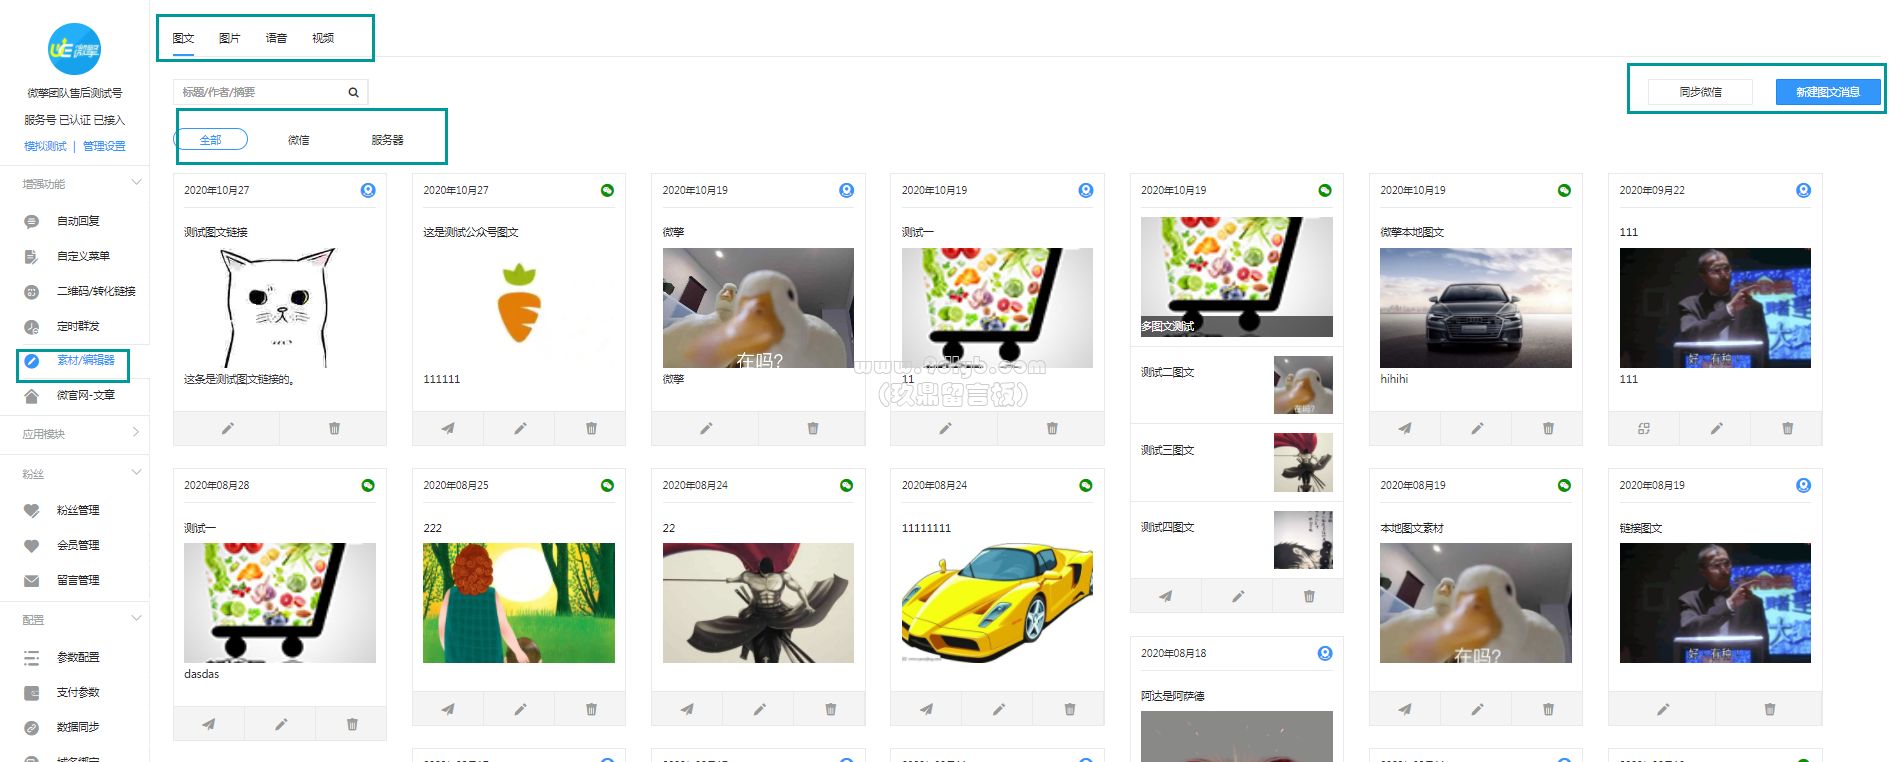Viewport: 1898px width, 762px height.
Task: Switch to the 图片 tab
Action: coord(229,38)
